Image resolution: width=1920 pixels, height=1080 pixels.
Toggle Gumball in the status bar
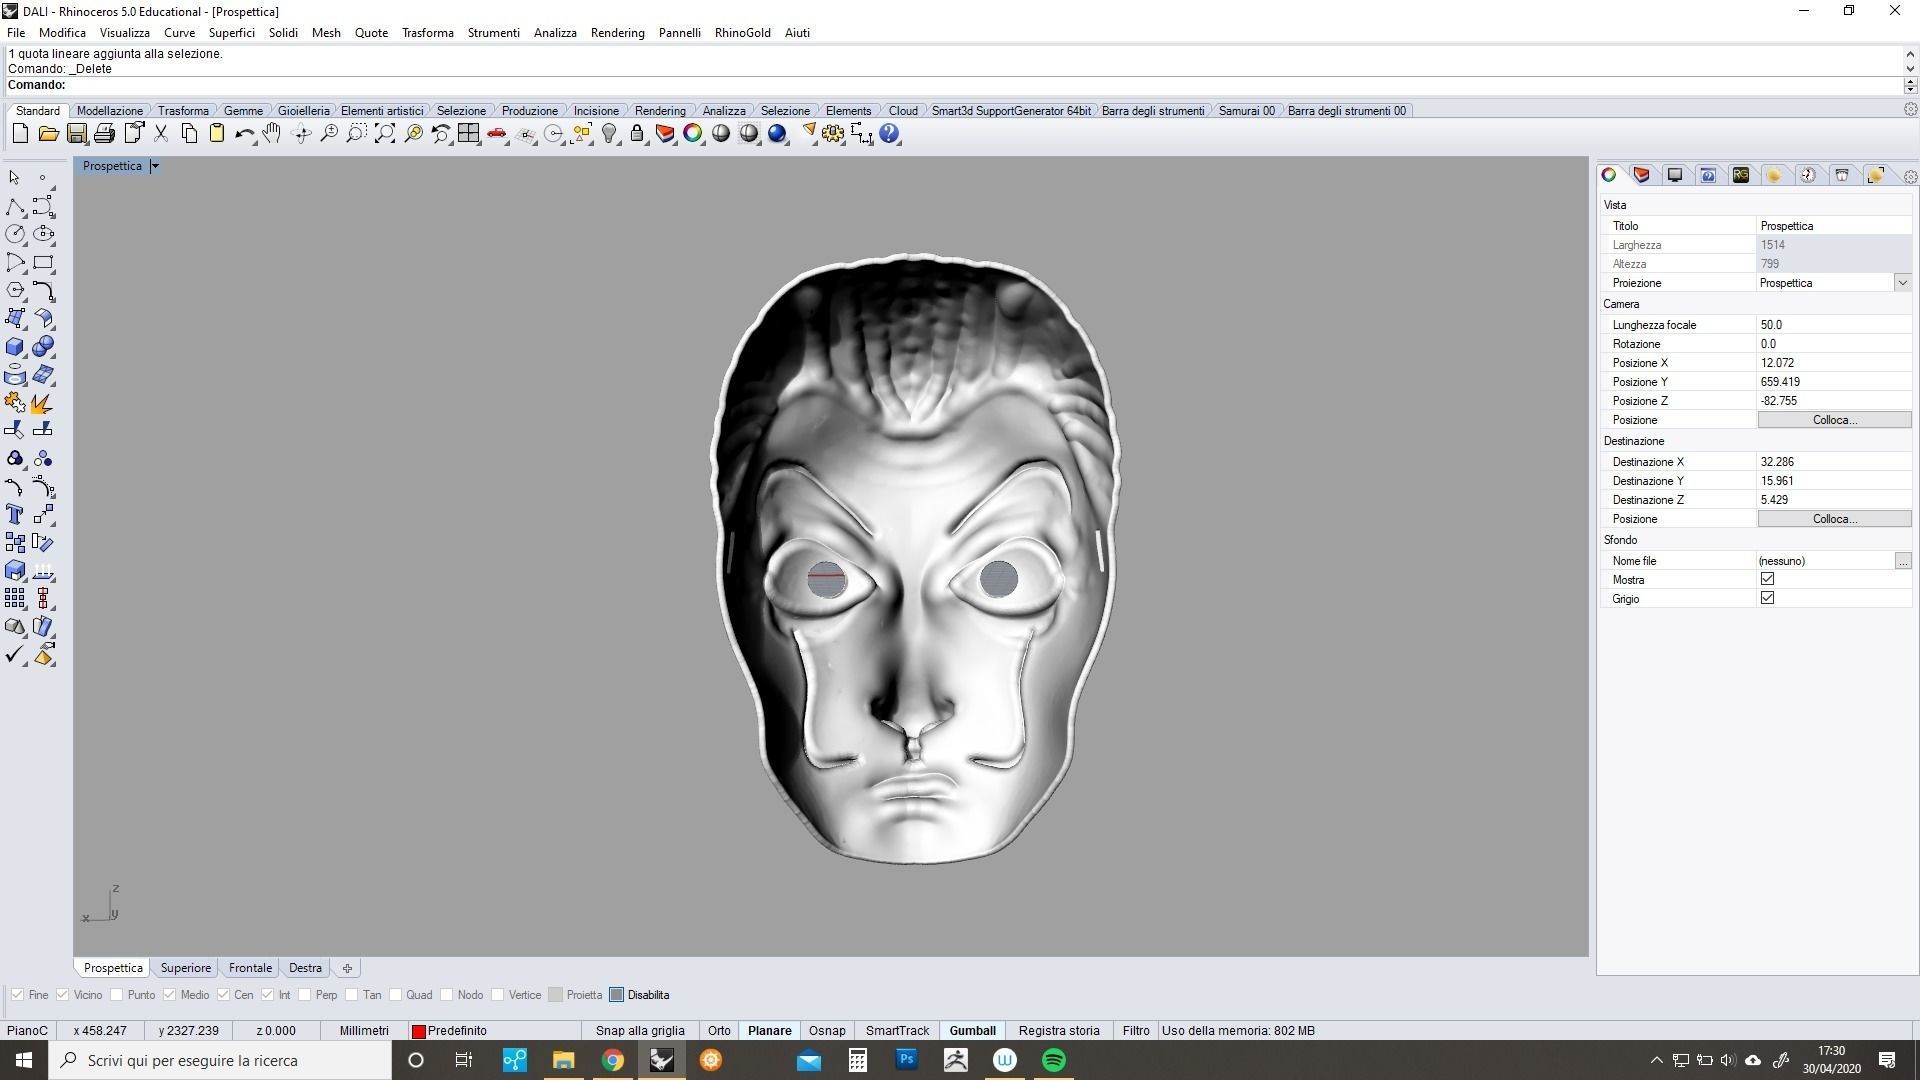972,1030
